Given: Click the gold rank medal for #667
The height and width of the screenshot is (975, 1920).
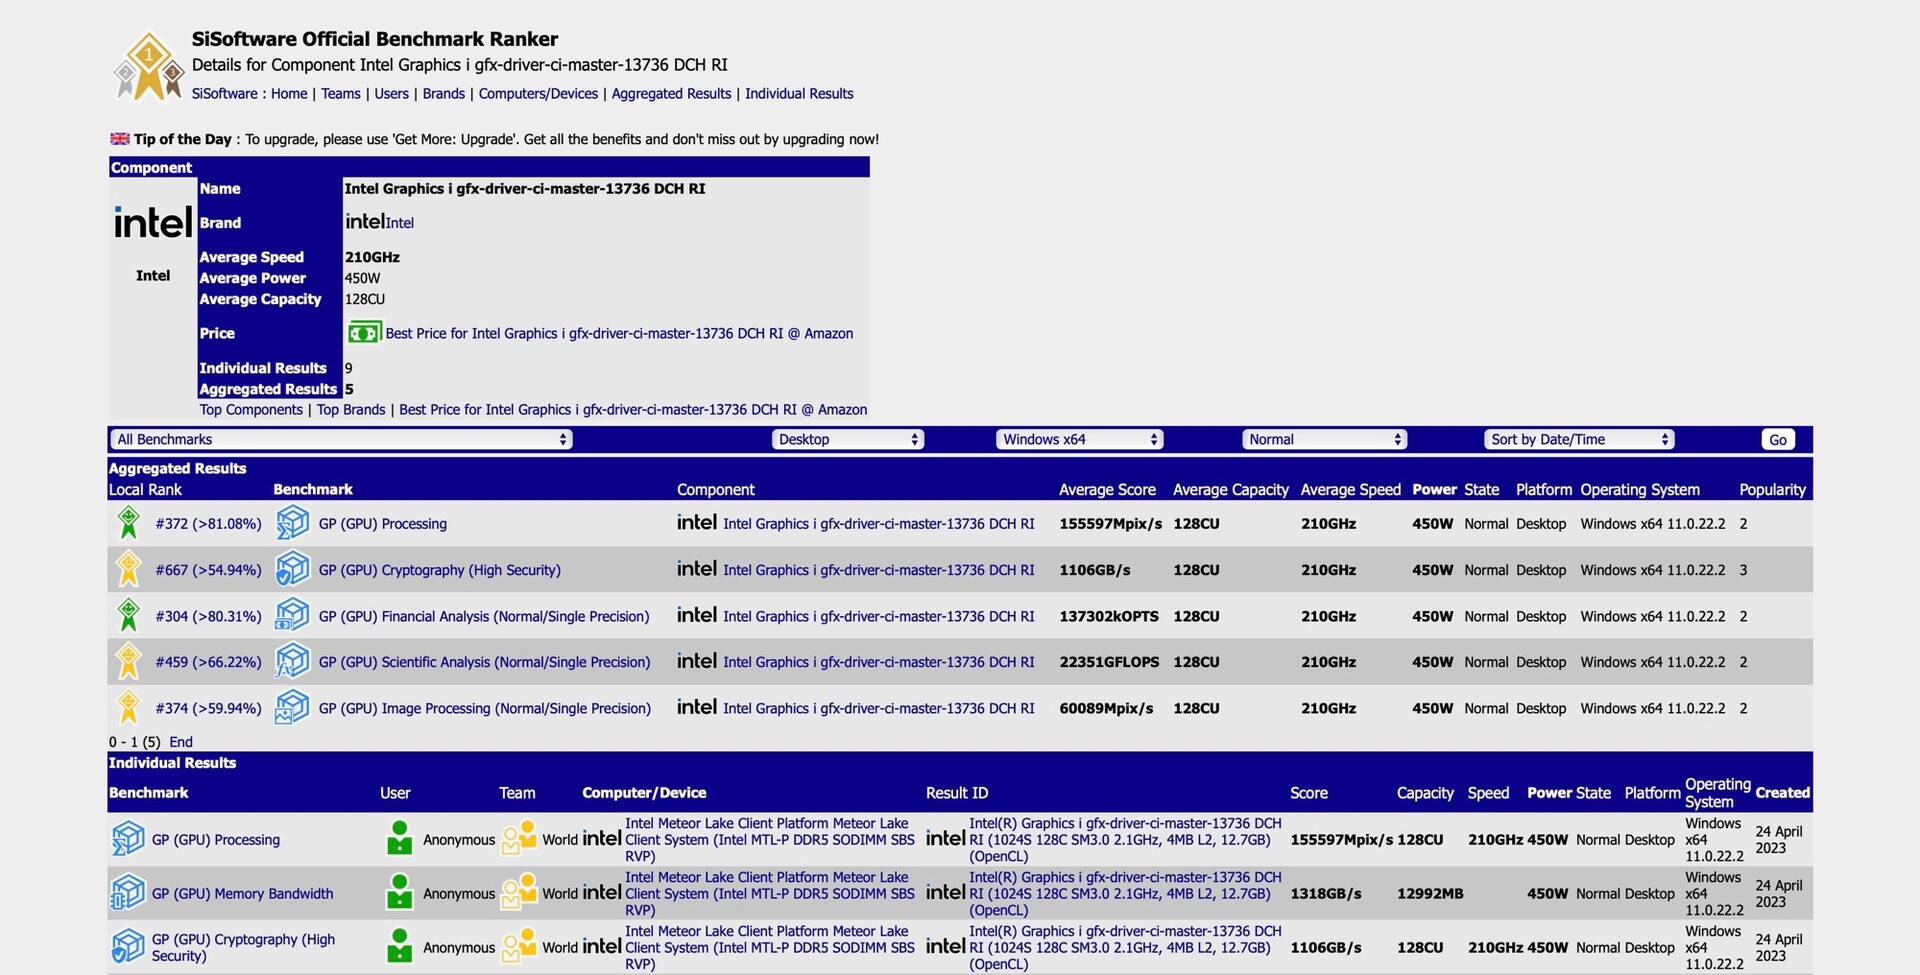Looking at the screenshot, I should click(x=128, y=569).
